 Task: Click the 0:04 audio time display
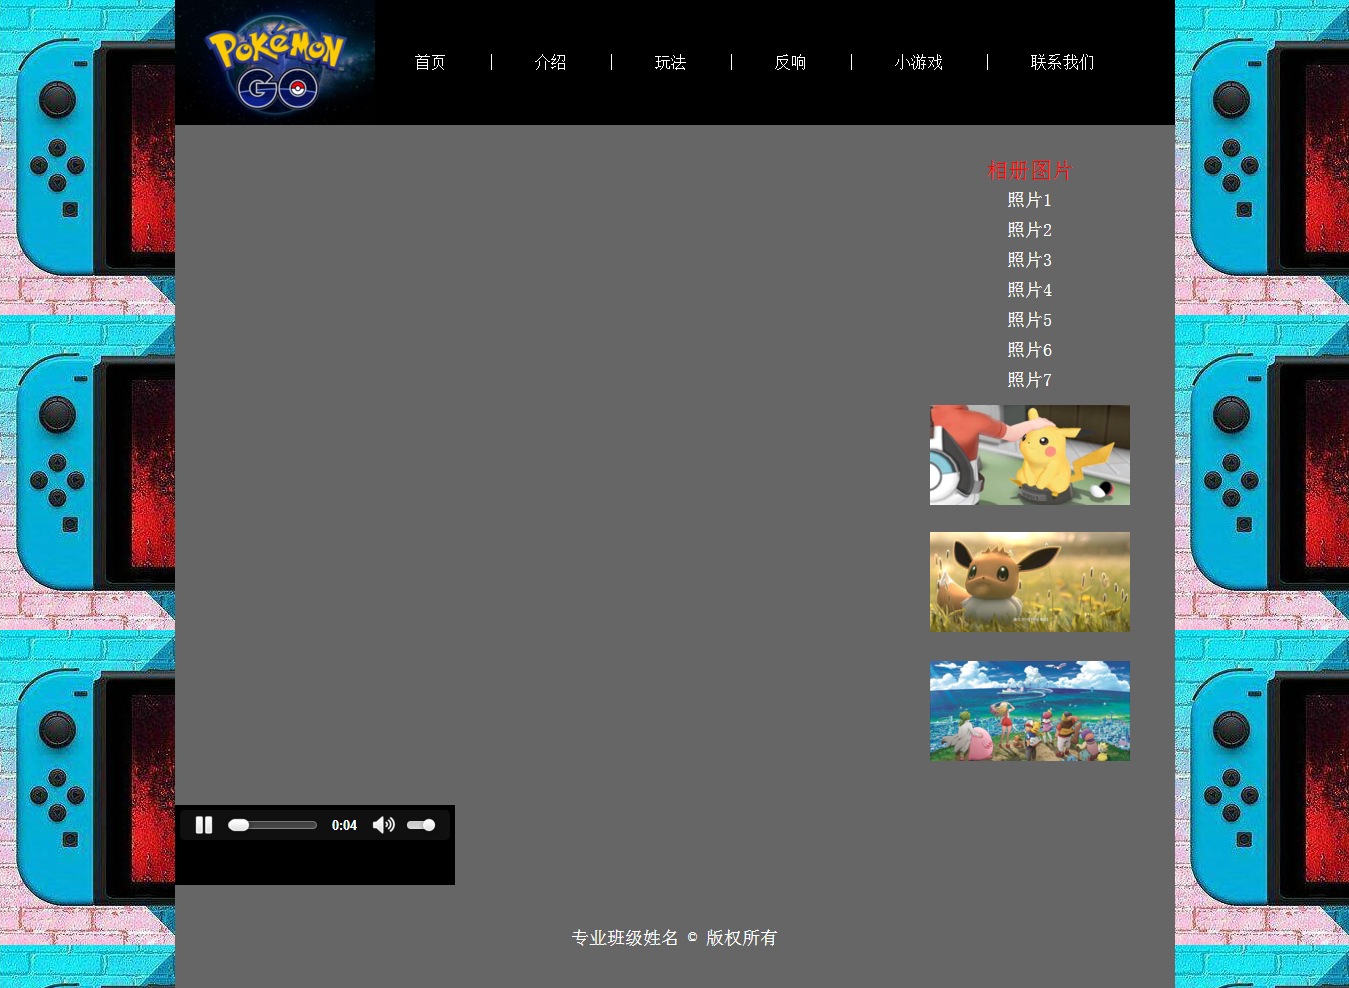[x=344, y=825]
